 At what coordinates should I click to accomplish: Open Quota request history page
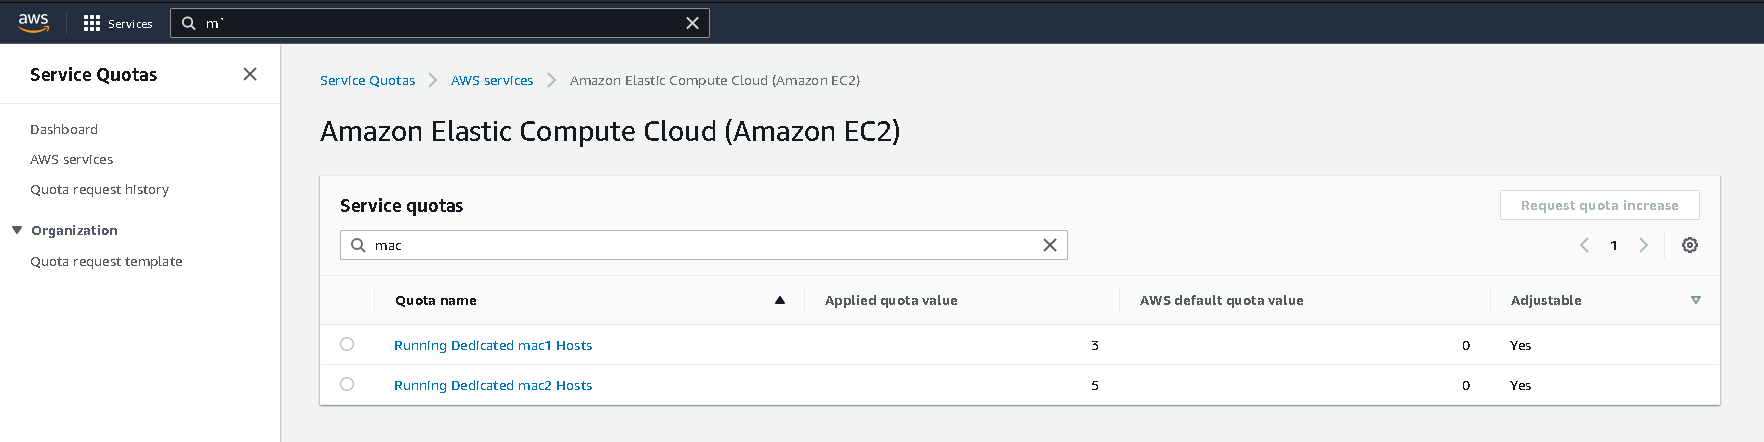pos(99,189)
